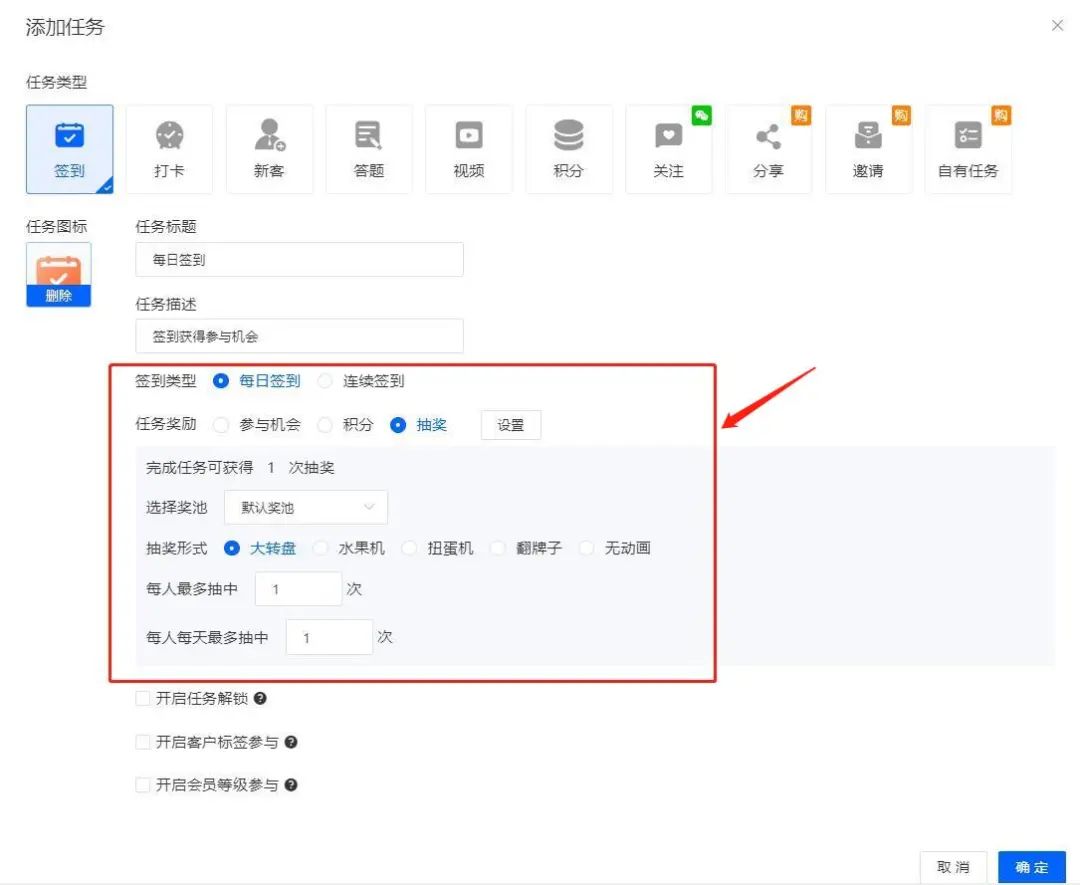Enable 开启会员等级参与 checkbox
1080x885 pixels.
pos(143,785)
